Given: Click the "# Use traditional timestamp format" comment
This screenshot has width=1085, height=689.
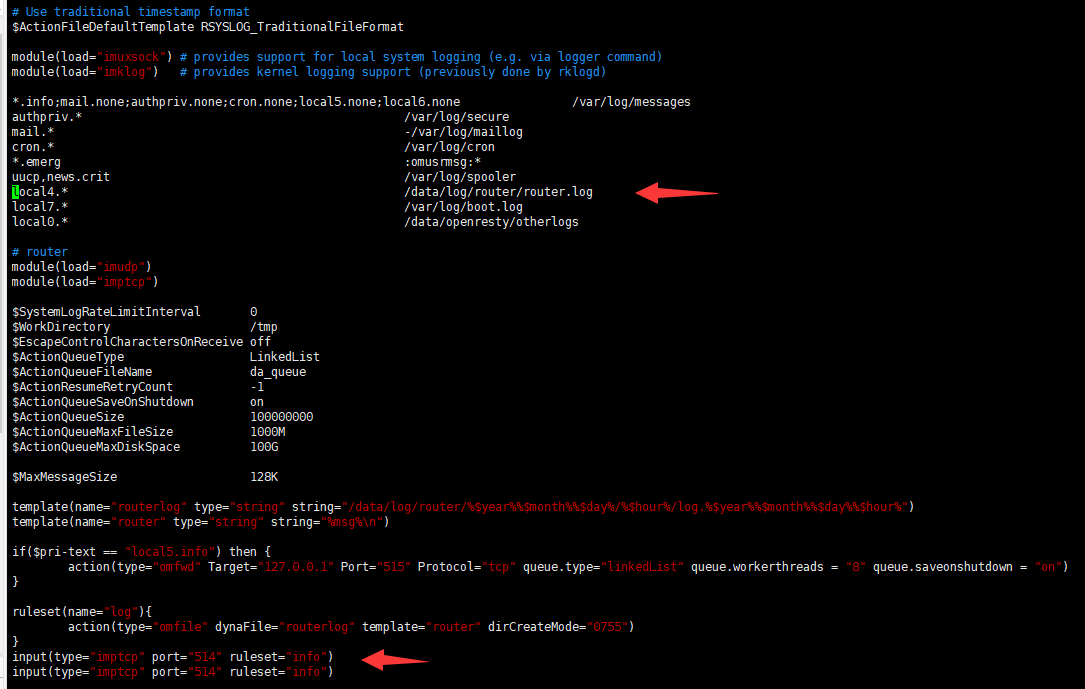Looking at the screenshot, I should click(x=131, y=12).
